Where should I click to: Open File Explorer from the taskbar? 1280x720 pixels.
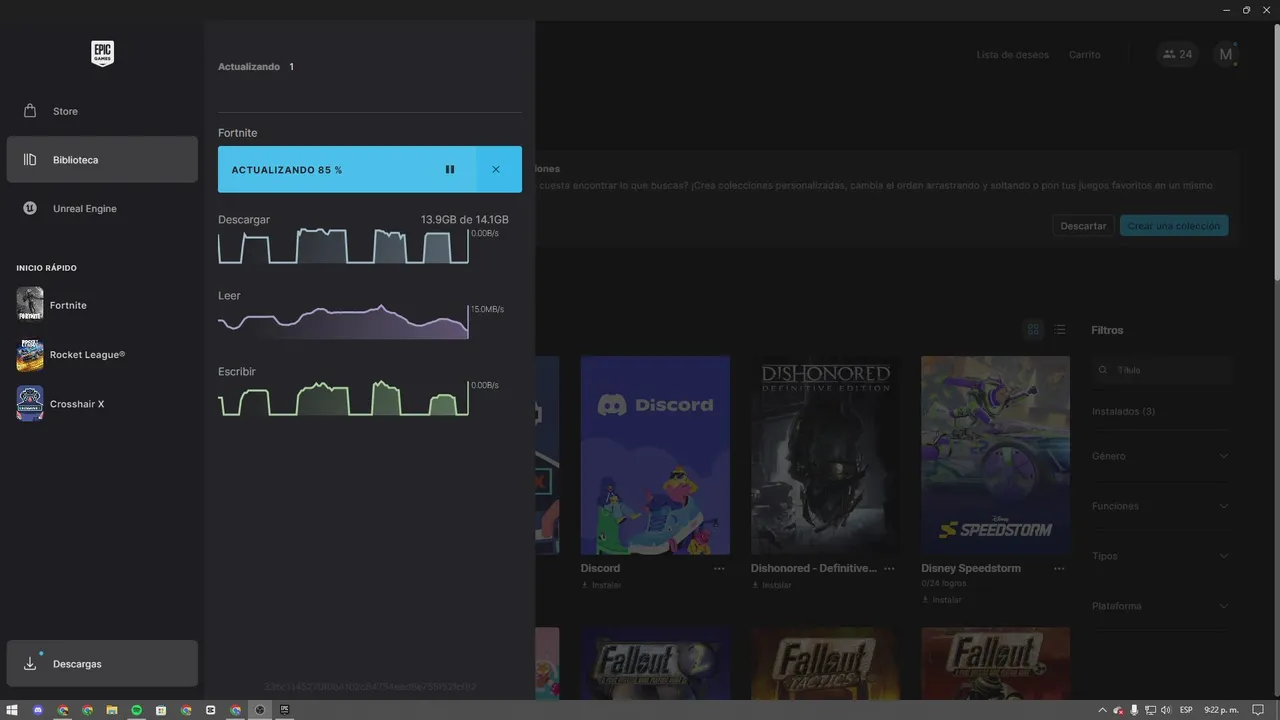click(x=112, y=710)
